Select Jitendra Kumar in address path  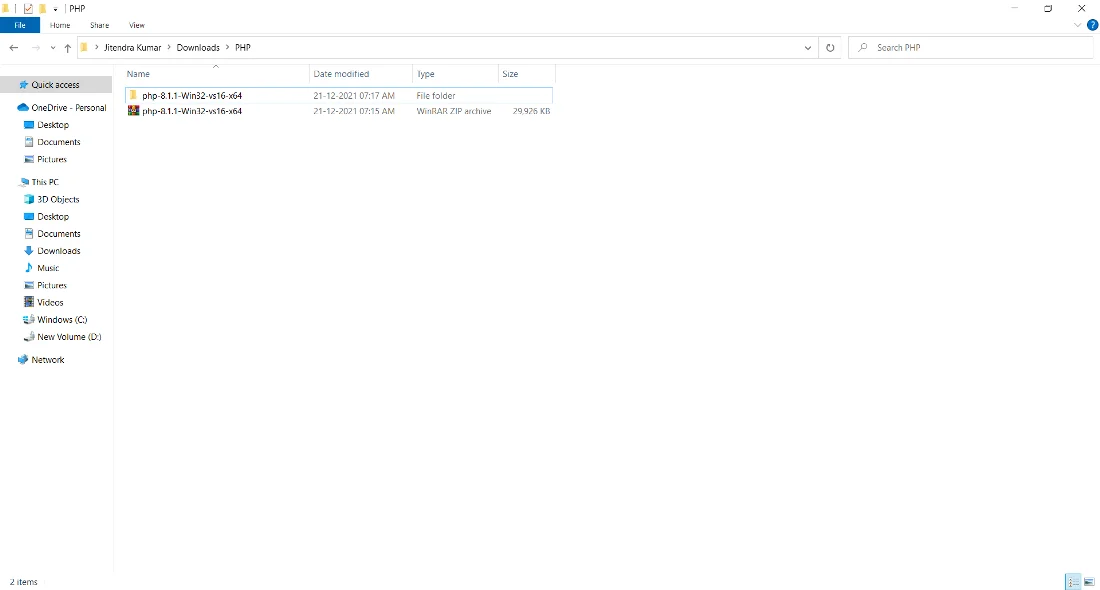(x=133, y=48)
